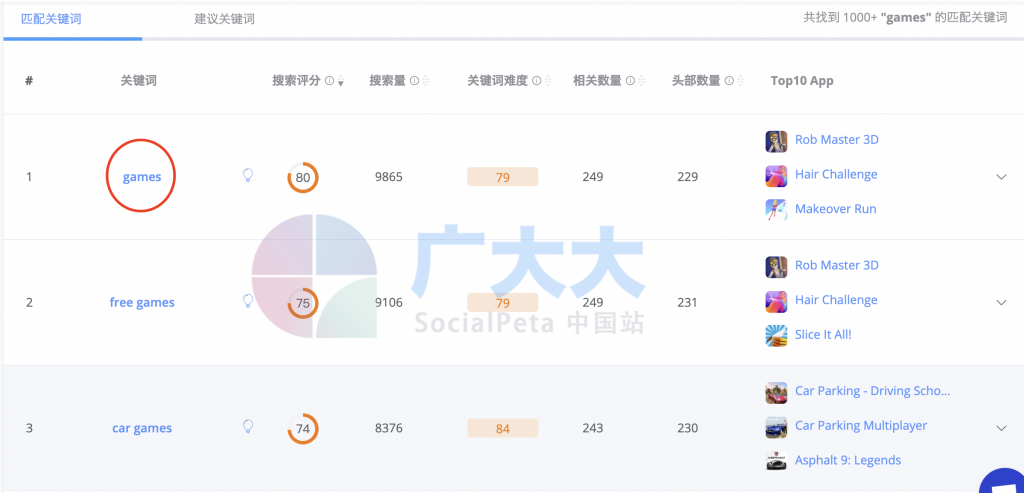Click search score ring showing 80
The height and width of the screenshot is (493, 1024).
tap(303, 177)
